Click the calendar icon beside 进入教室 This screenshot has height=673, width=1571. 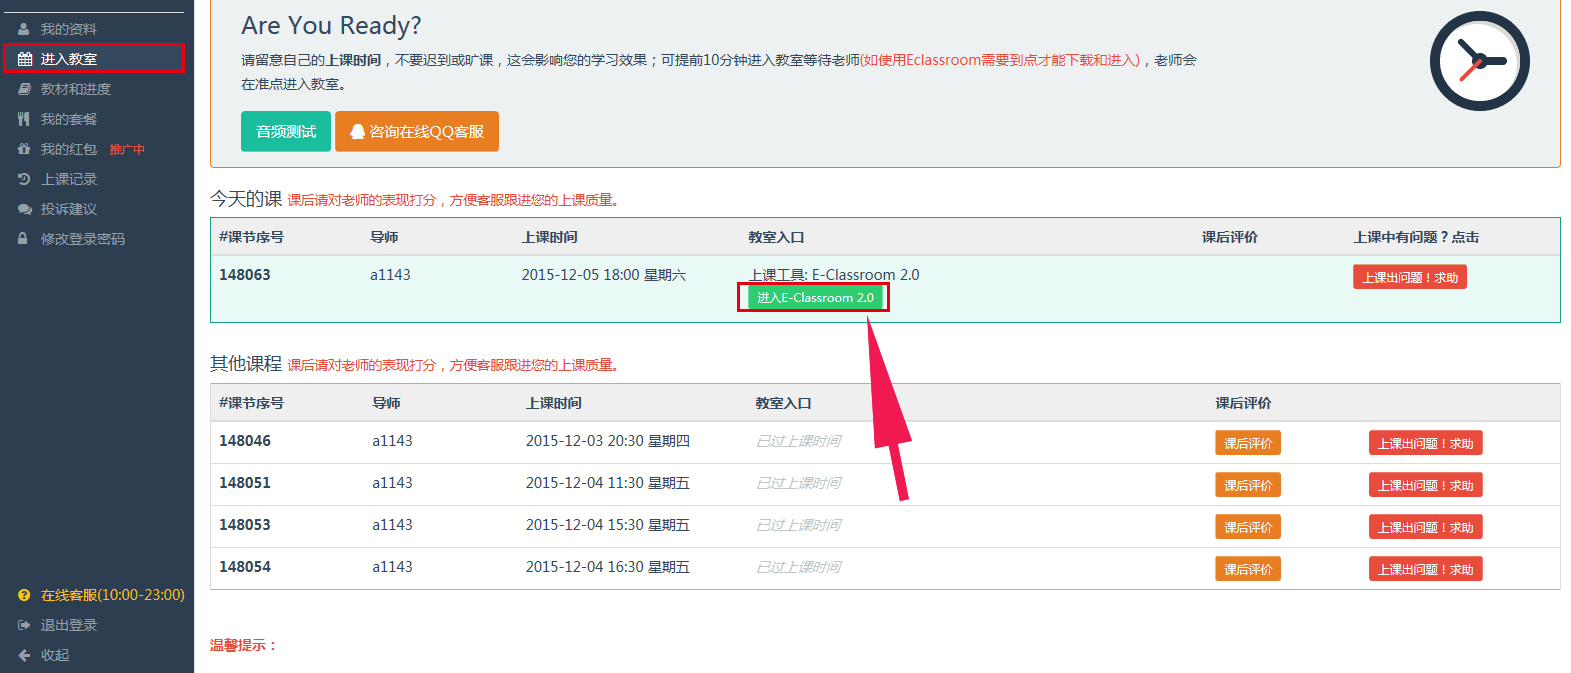(x=25, y=59)
